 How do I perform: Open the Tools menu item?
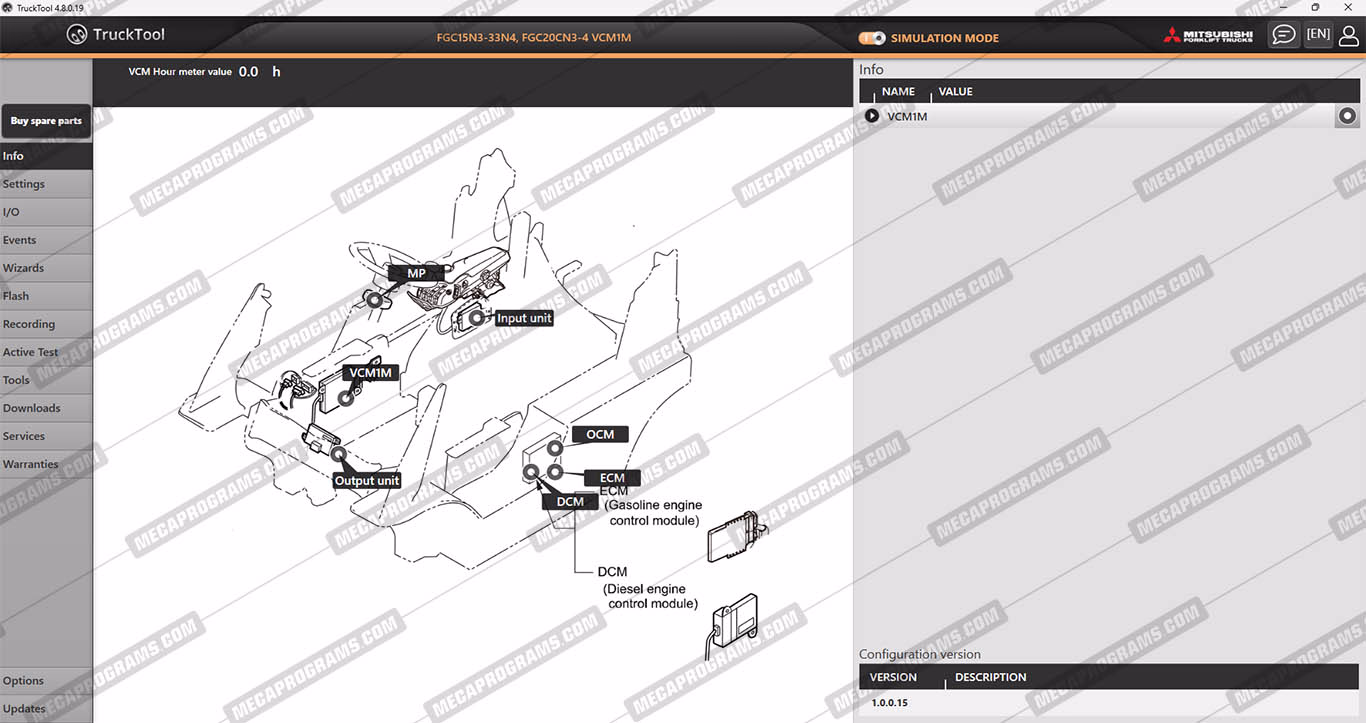(46, 380)
